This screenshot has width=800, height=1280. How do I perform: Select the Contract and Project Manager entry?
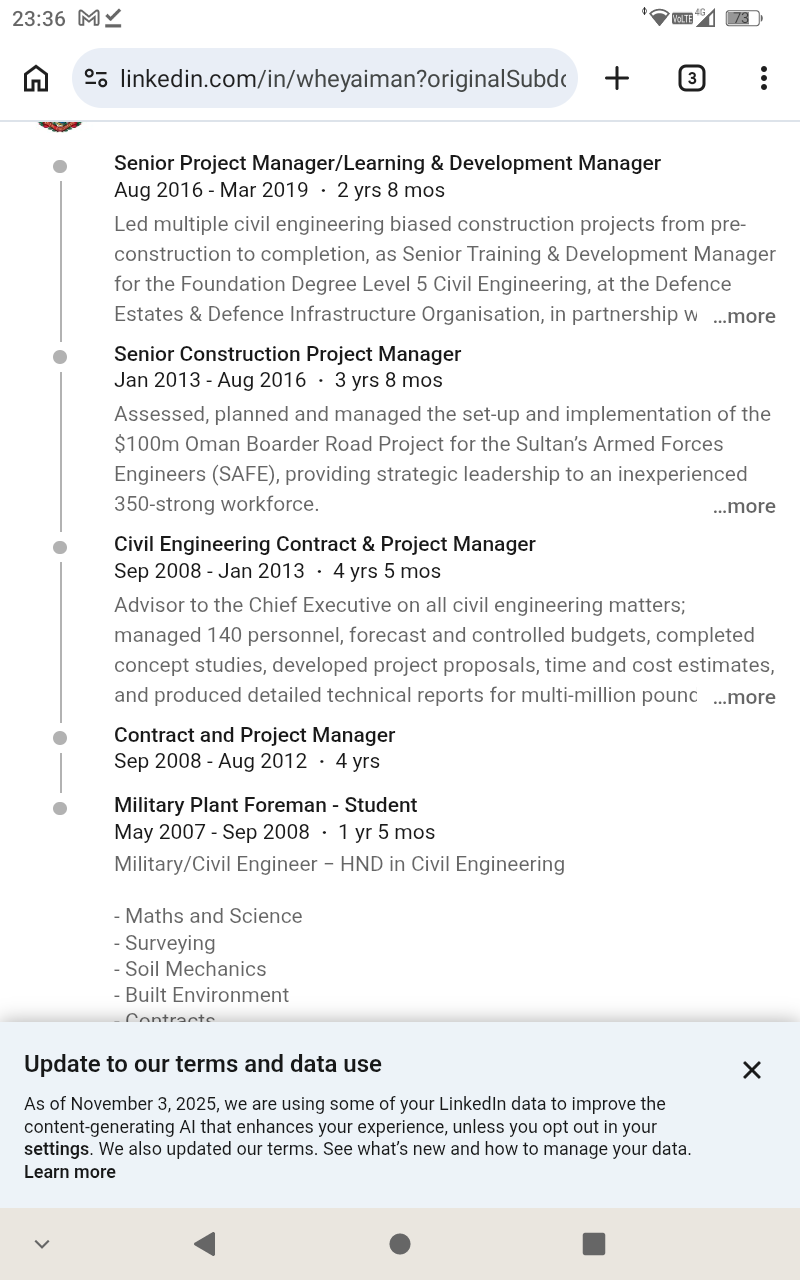tap(254, 735)
